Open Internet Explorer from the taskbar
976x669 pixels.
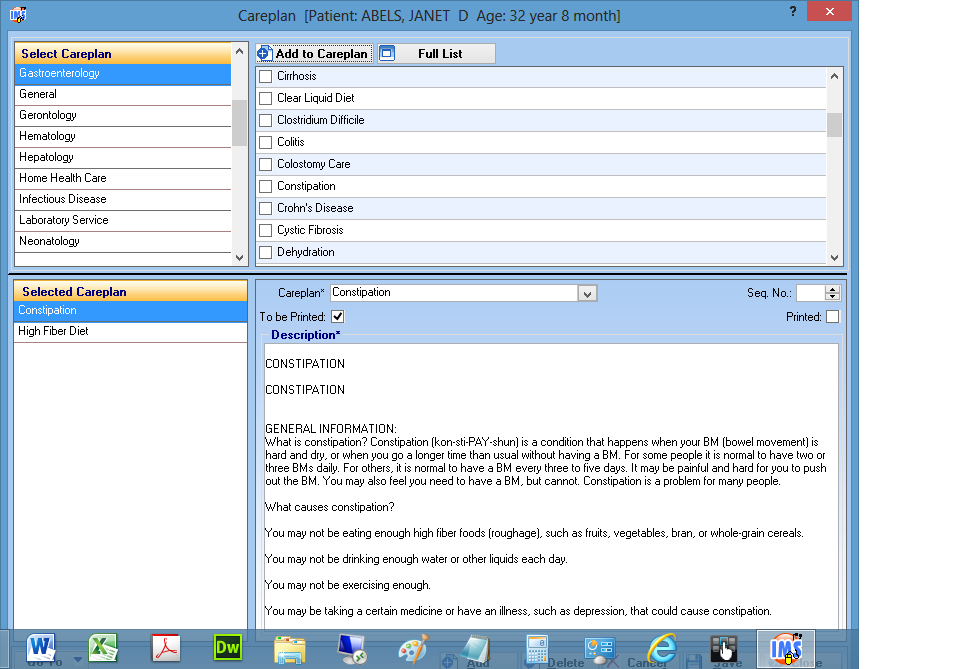click(661, 648)
